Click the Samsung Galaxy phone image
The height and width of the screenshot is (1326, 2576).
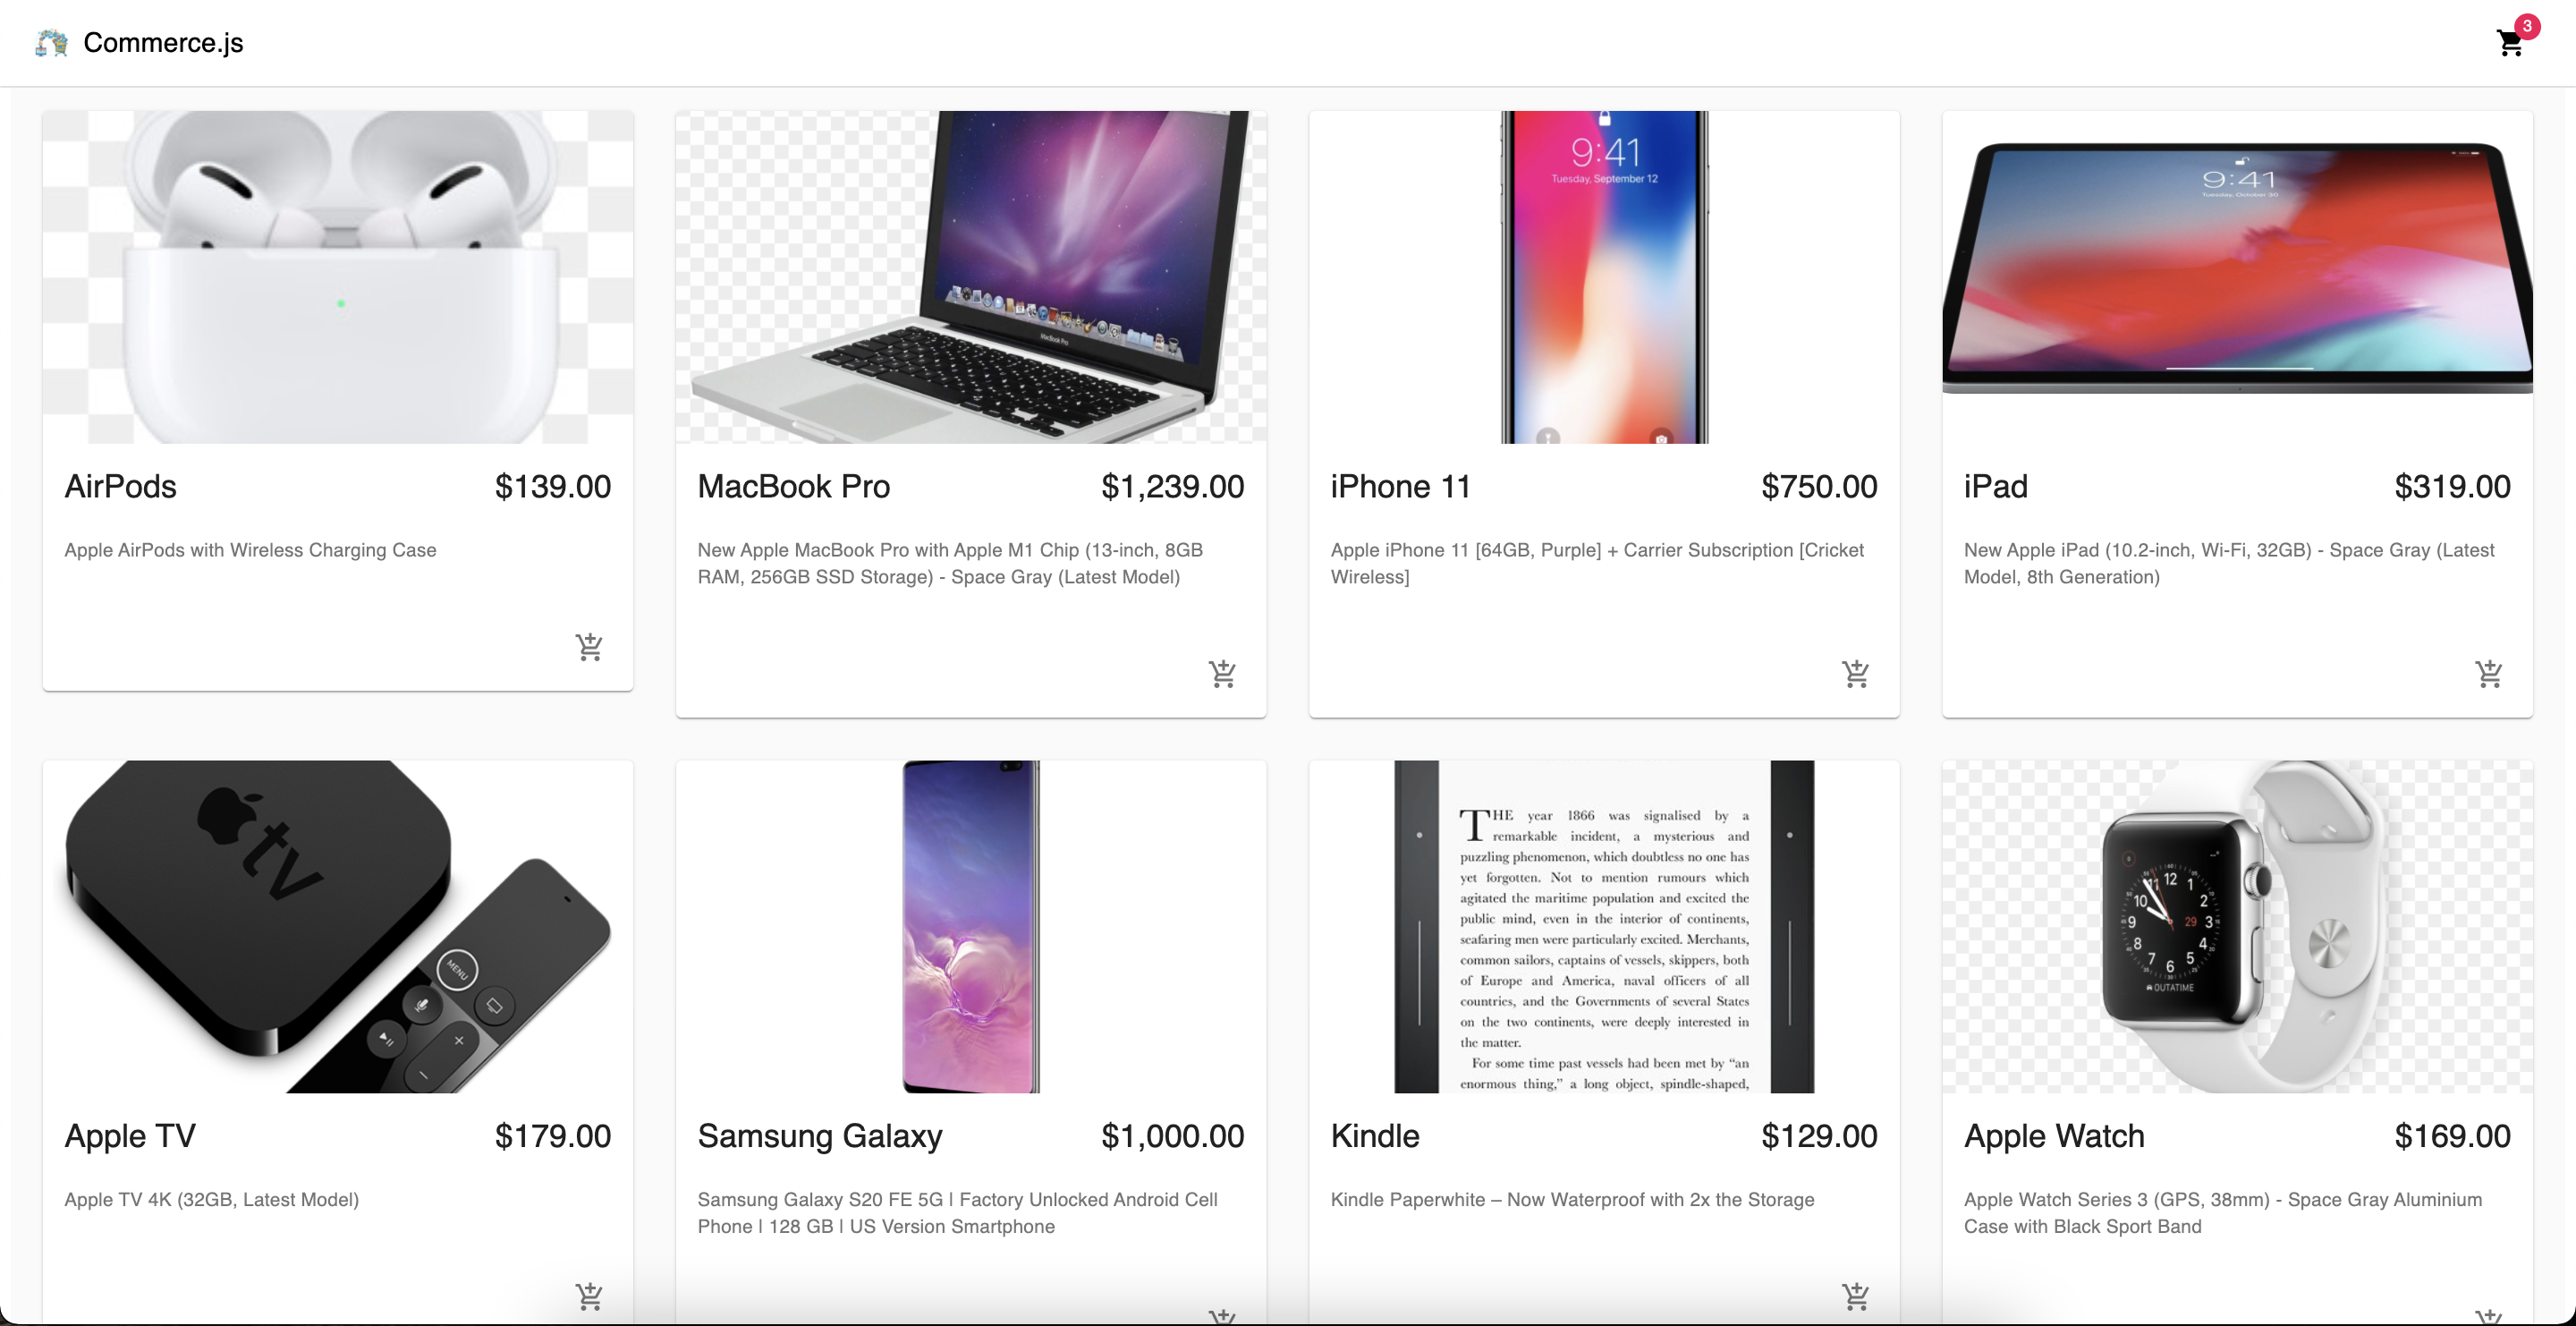971,926
